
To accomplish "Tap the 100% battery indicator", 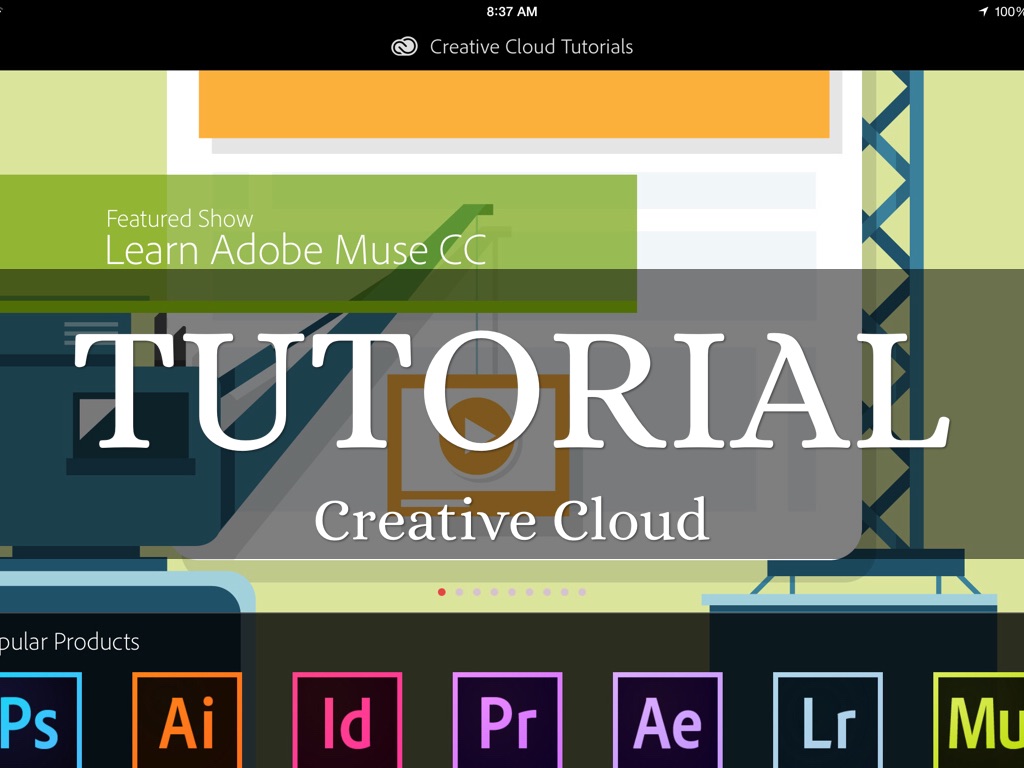I will pos(1009,12).
